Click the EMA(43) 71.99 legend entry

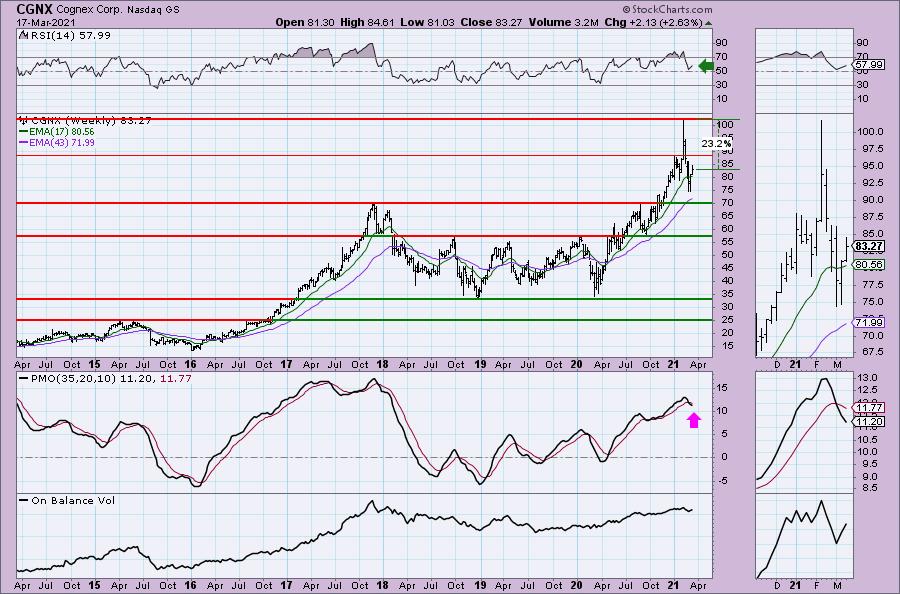click(57, 142)
